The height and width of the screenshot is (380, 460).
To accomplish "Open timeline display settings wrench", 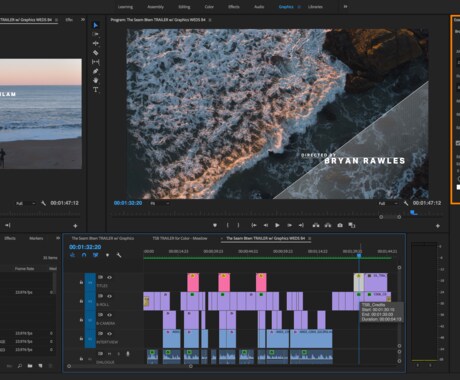I will [x=119, y=255].
